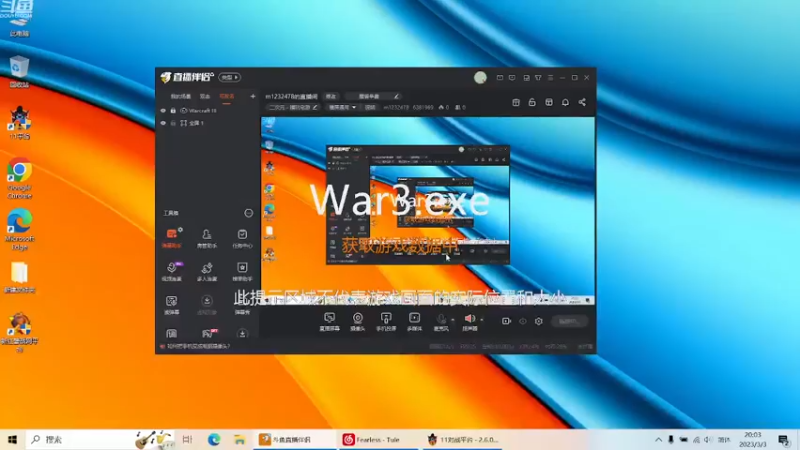Open the Windows Start menu
800x450 pixels.
point(12,439)
